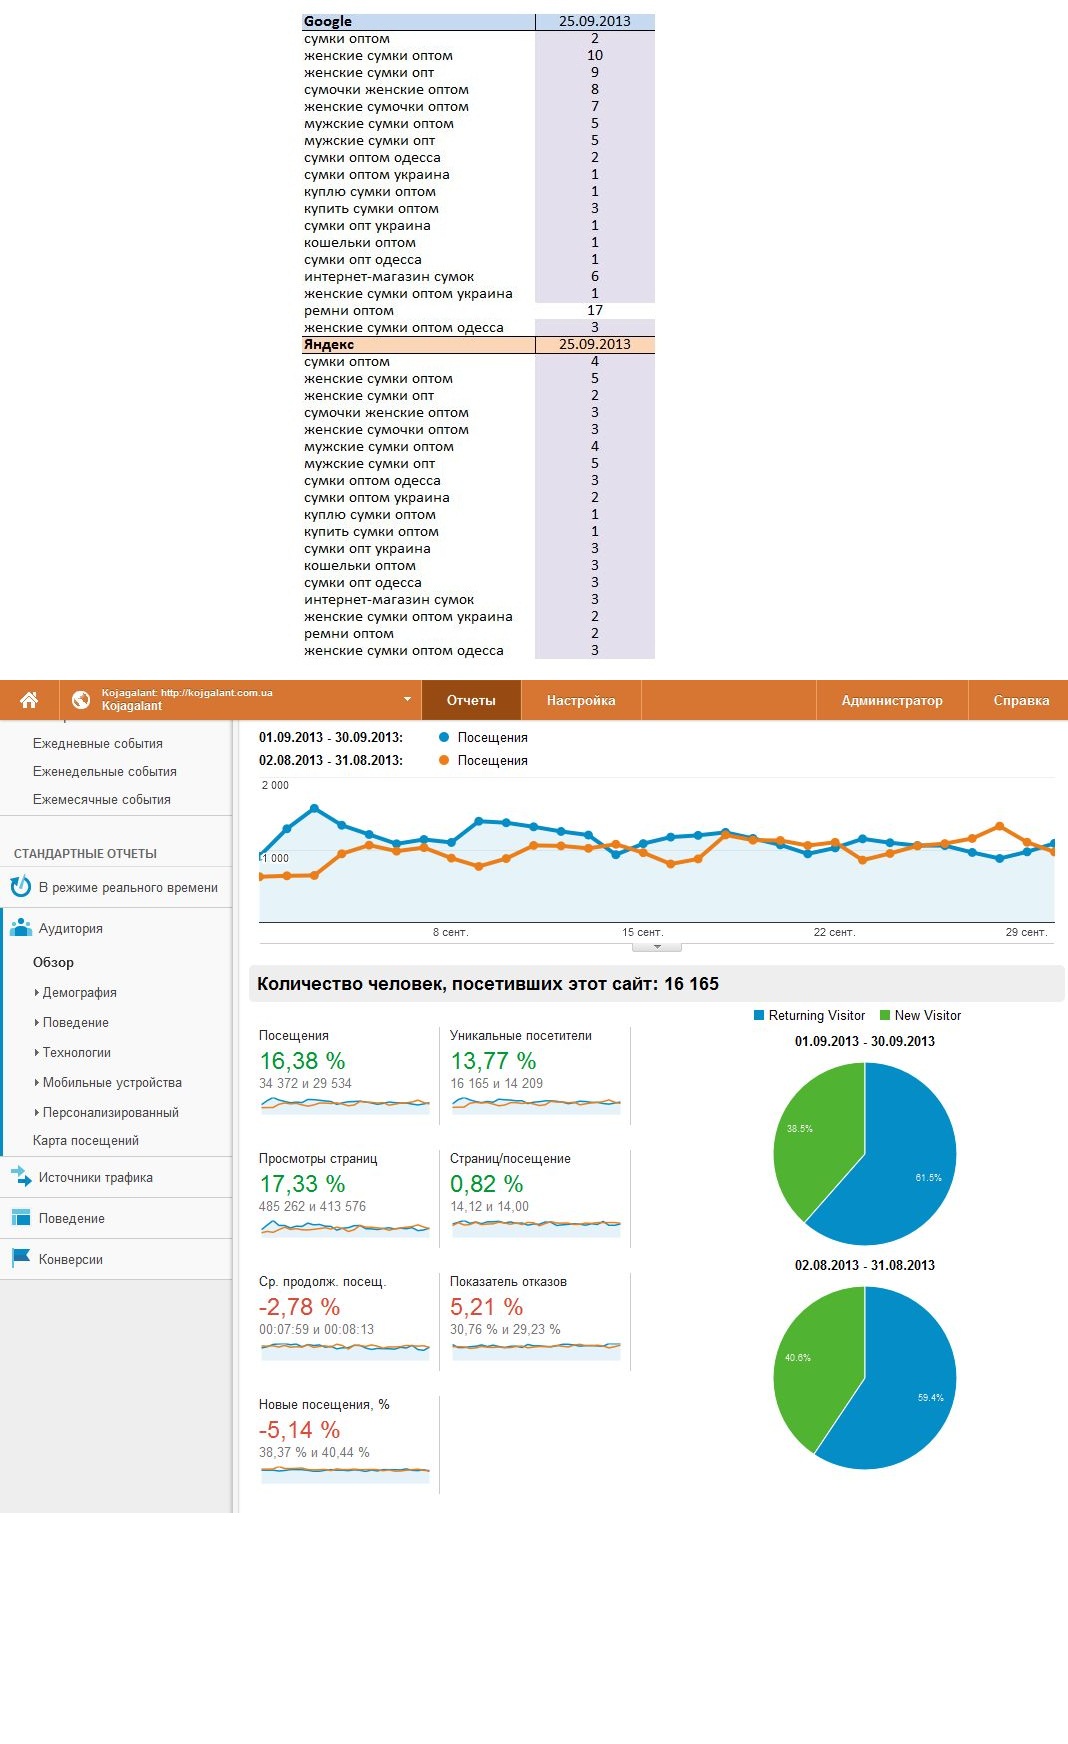Click the globe icon beside Kojagalant account
Screen dimensions: 1068x1744
click(x=82, y=700)
